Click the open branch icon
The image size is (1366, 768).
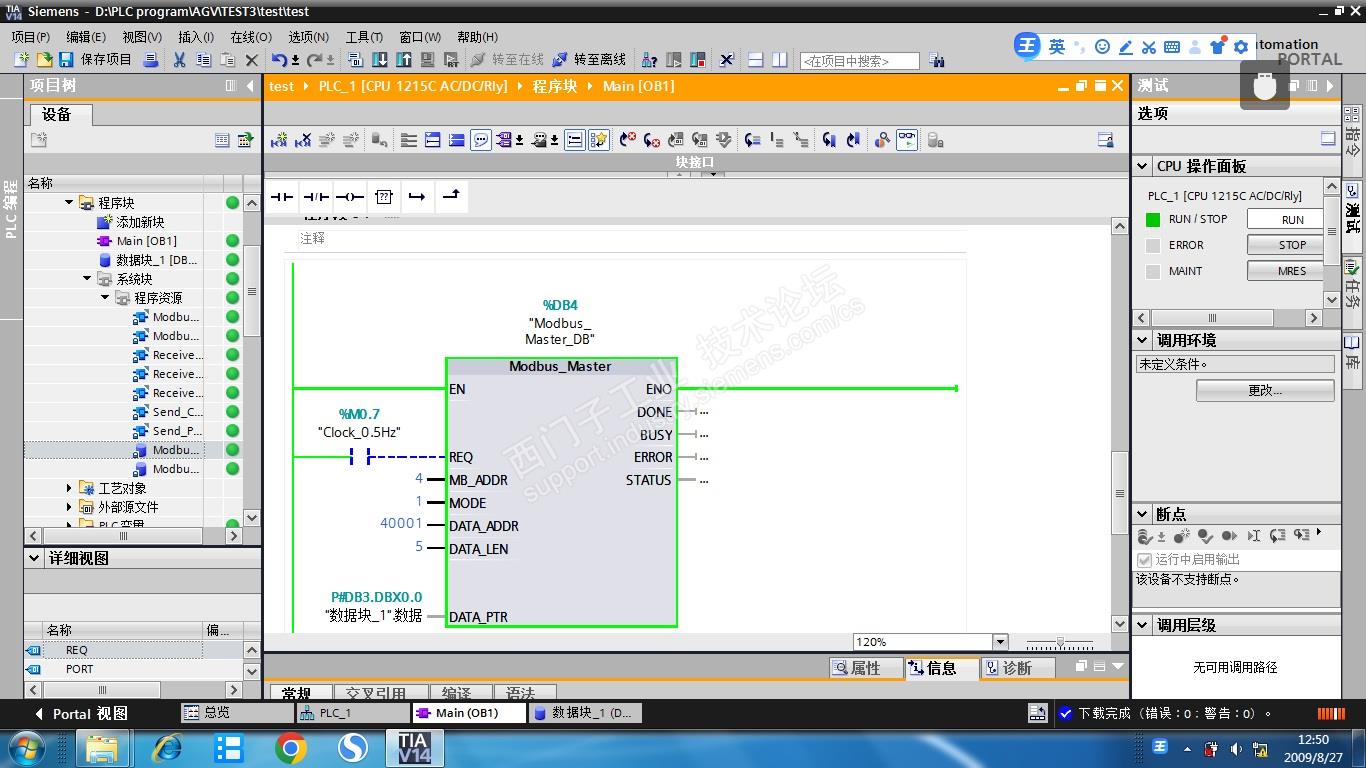(417, 197)
